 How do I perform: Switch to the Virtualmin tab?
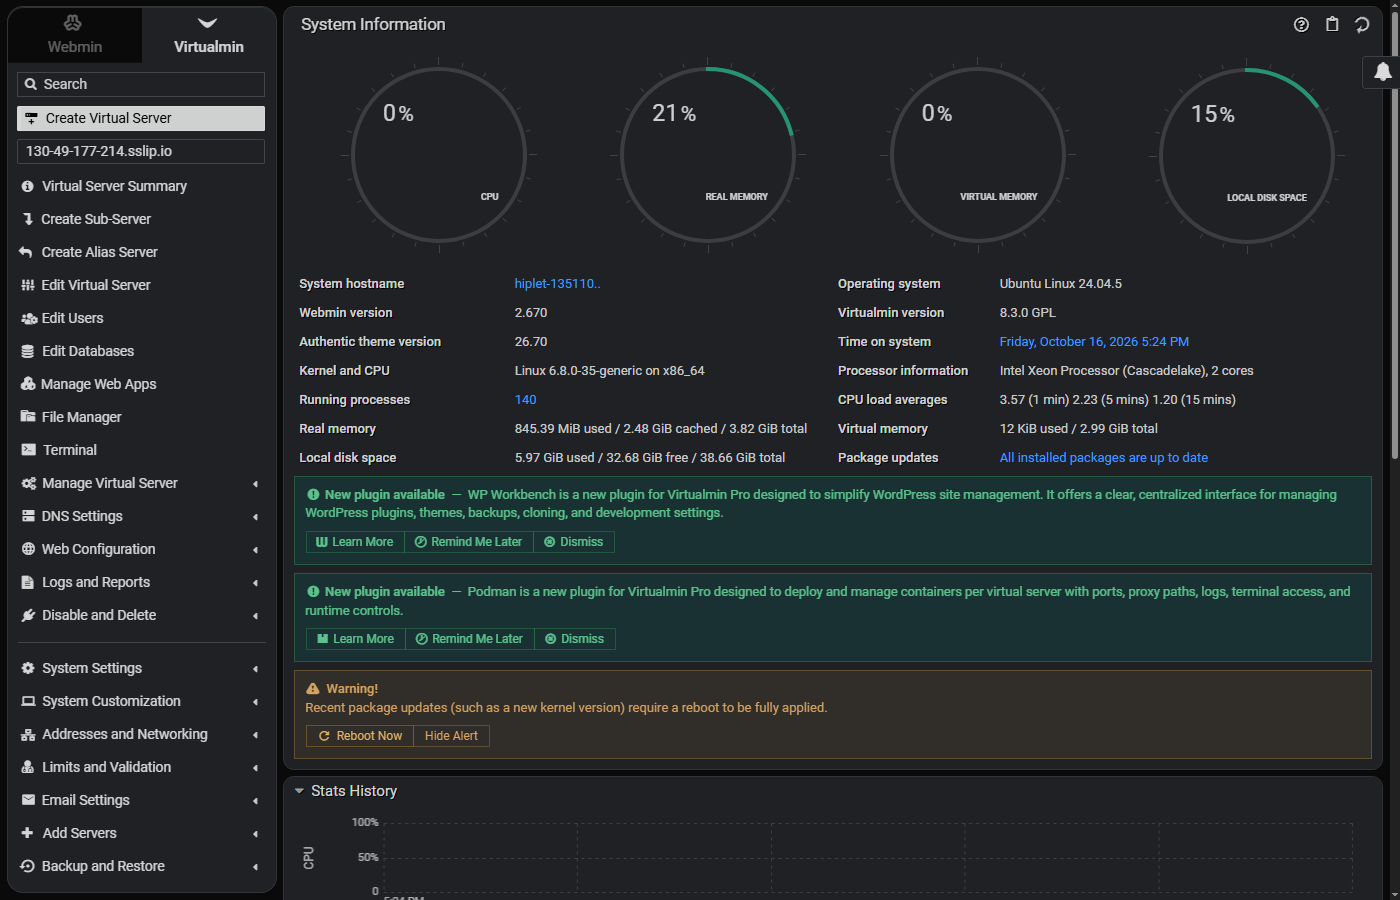208,35
